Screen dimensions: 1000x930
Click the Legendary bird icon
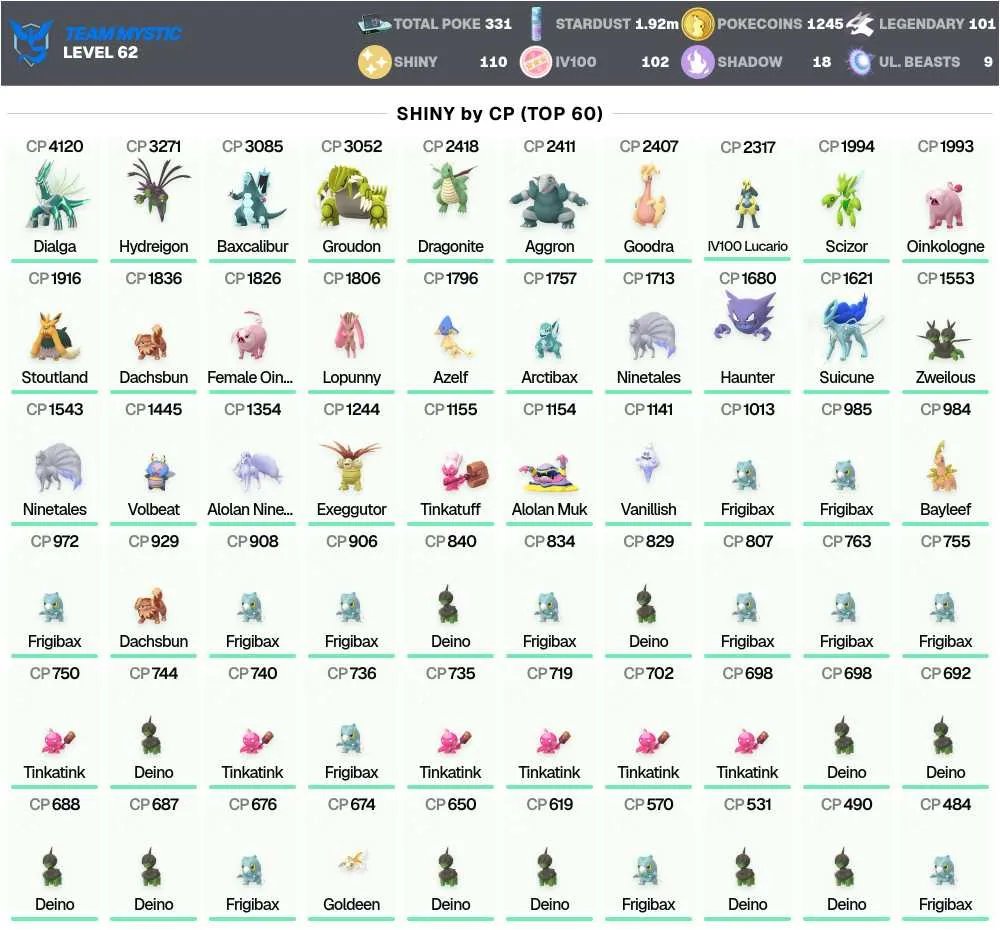click(860, 24)
